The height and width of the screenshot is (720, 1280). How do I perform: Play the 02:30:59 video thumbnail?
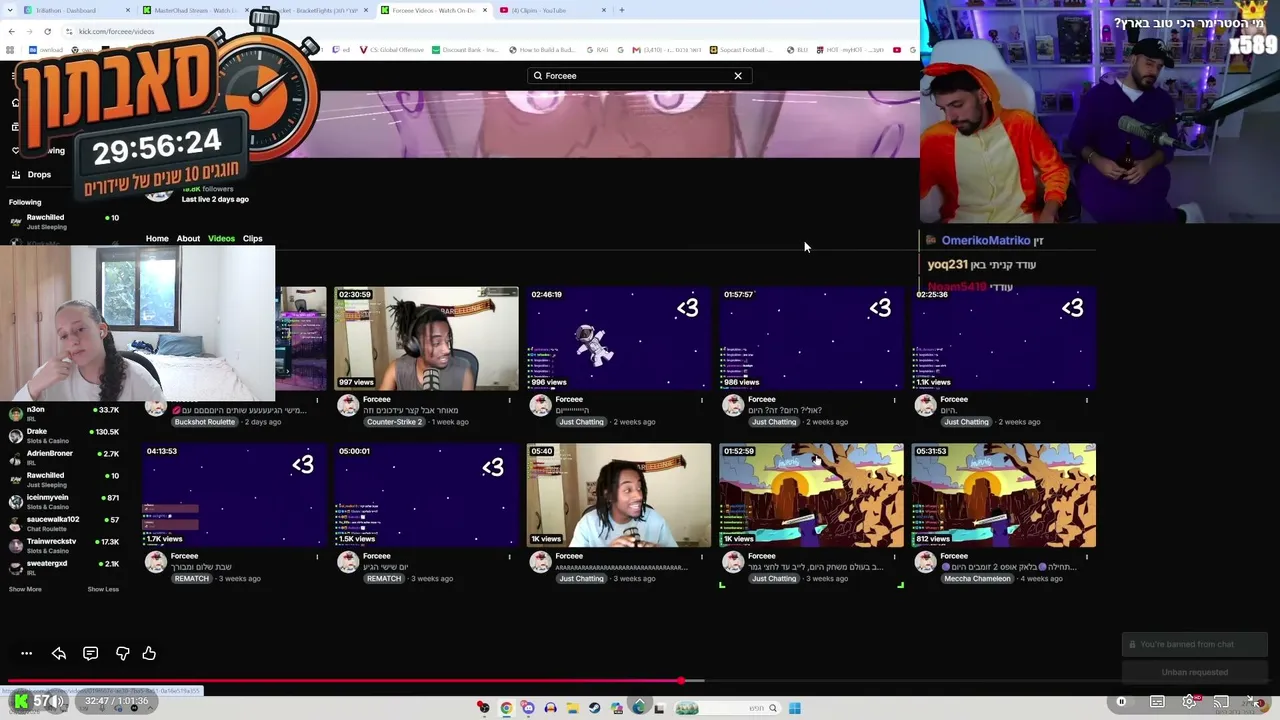[426, 338]
